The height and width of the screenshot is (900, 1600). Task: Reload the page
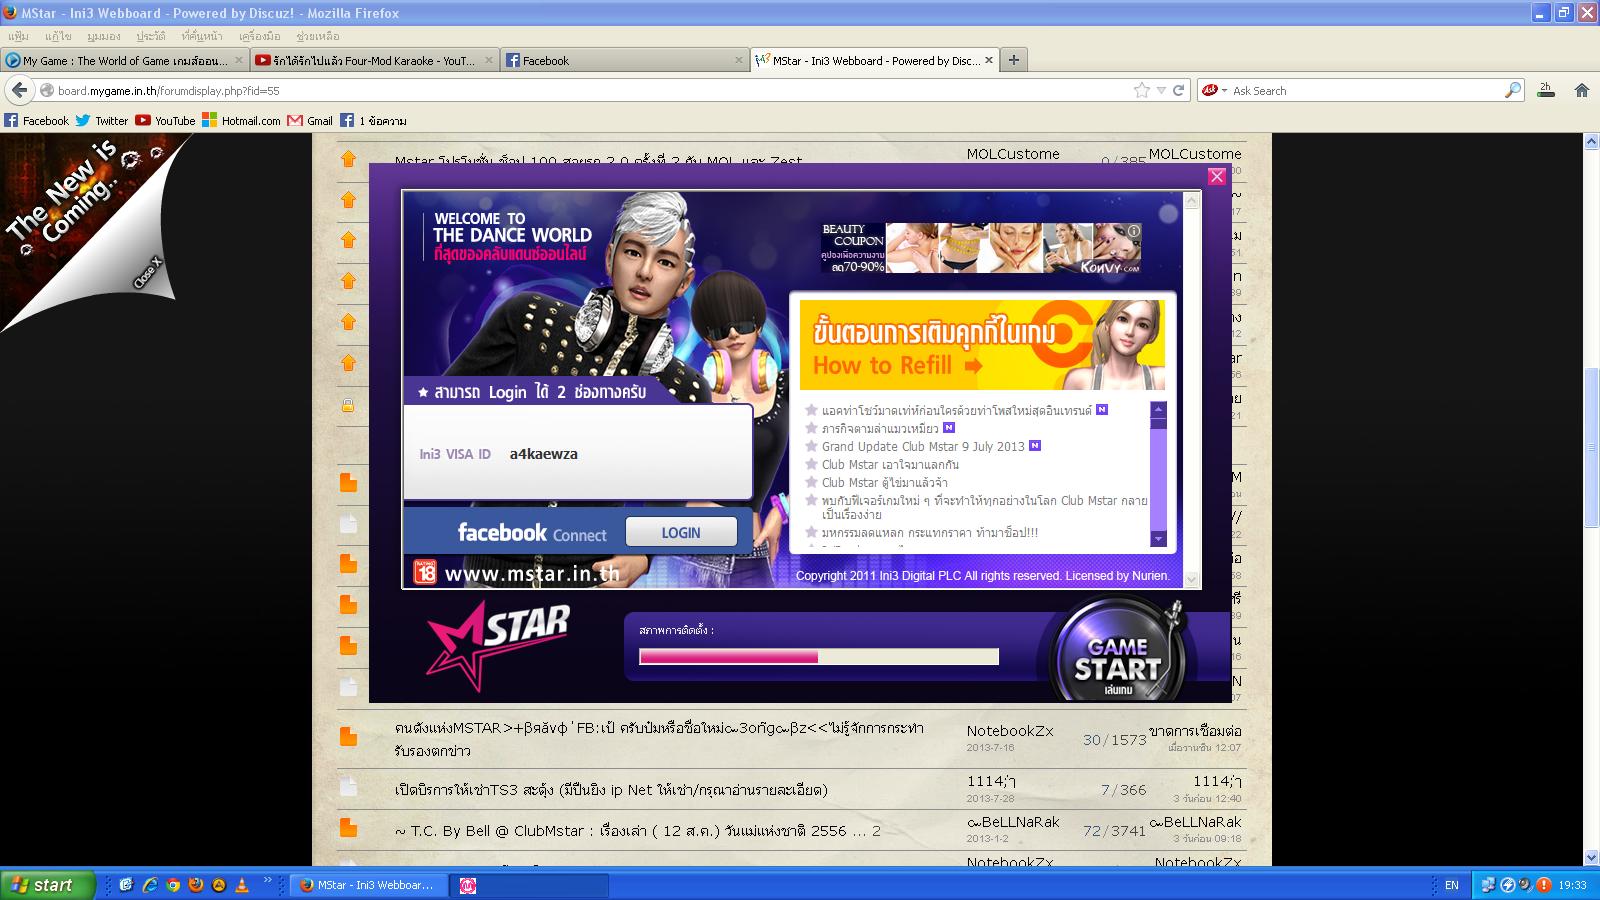click(1179, 90)
